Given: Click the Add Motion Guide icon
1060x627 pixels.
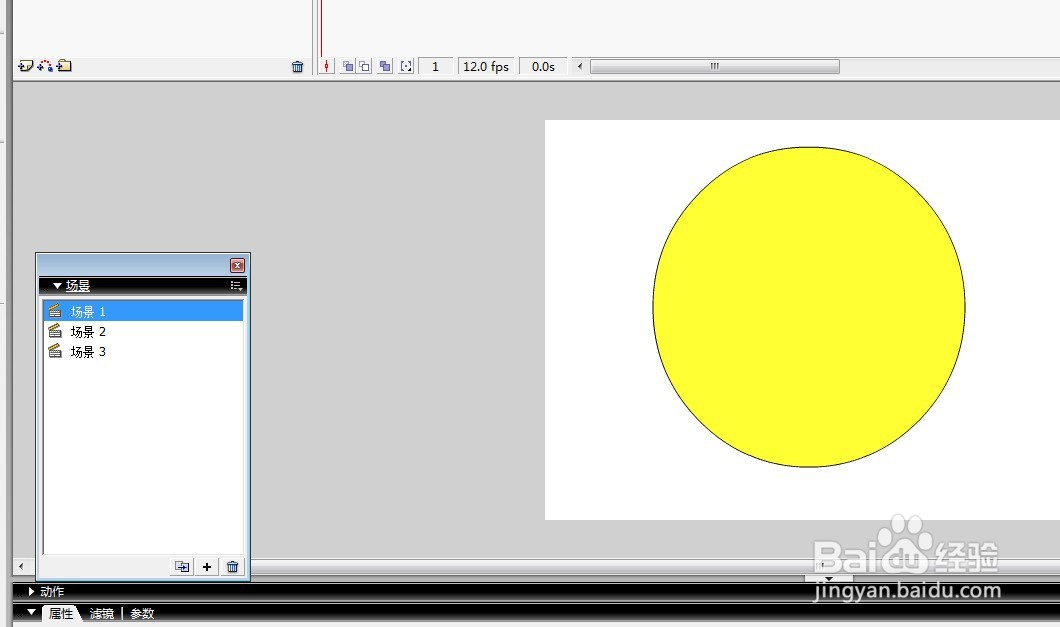Looking at the screenshot, I should tap(45, 66).
